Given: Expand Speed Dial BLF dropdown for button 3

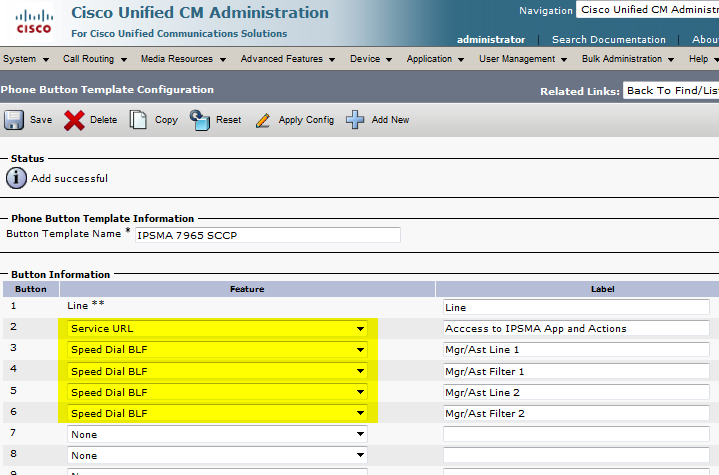Looking at the screenshot, I should (x=217, y=350).
